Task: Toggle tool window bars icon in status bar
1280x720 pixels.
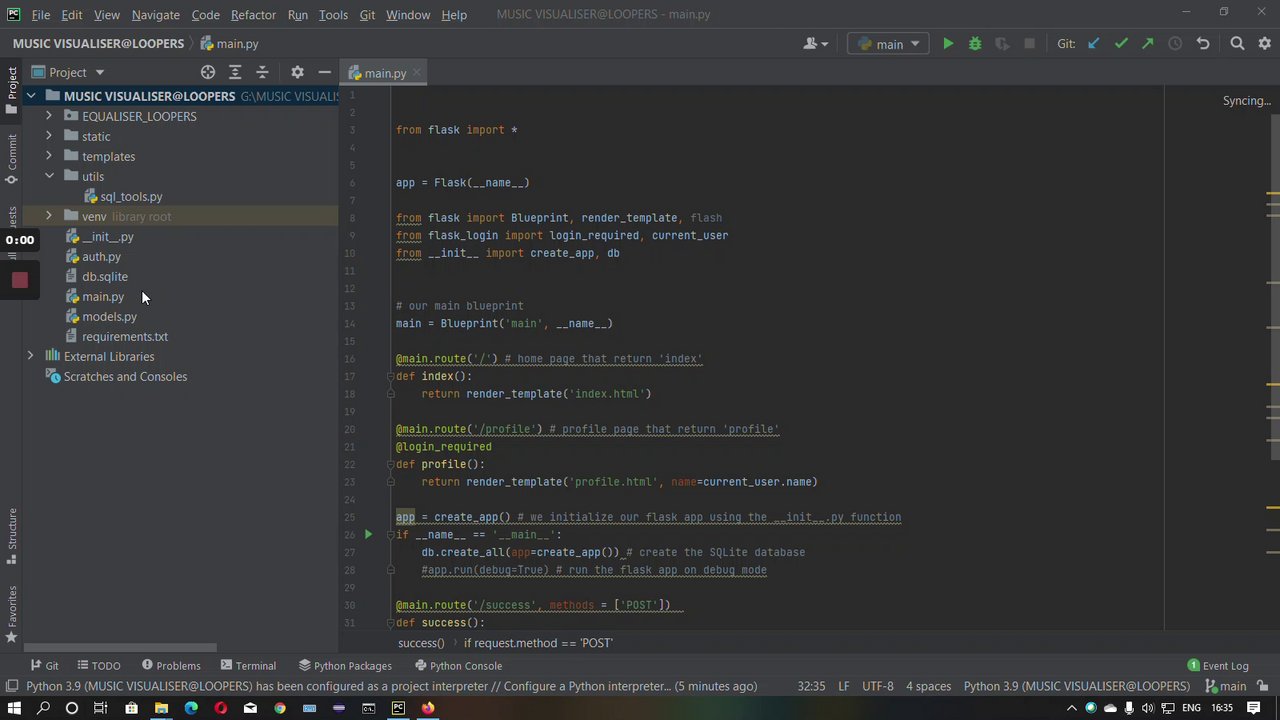Action: [12, 686]
